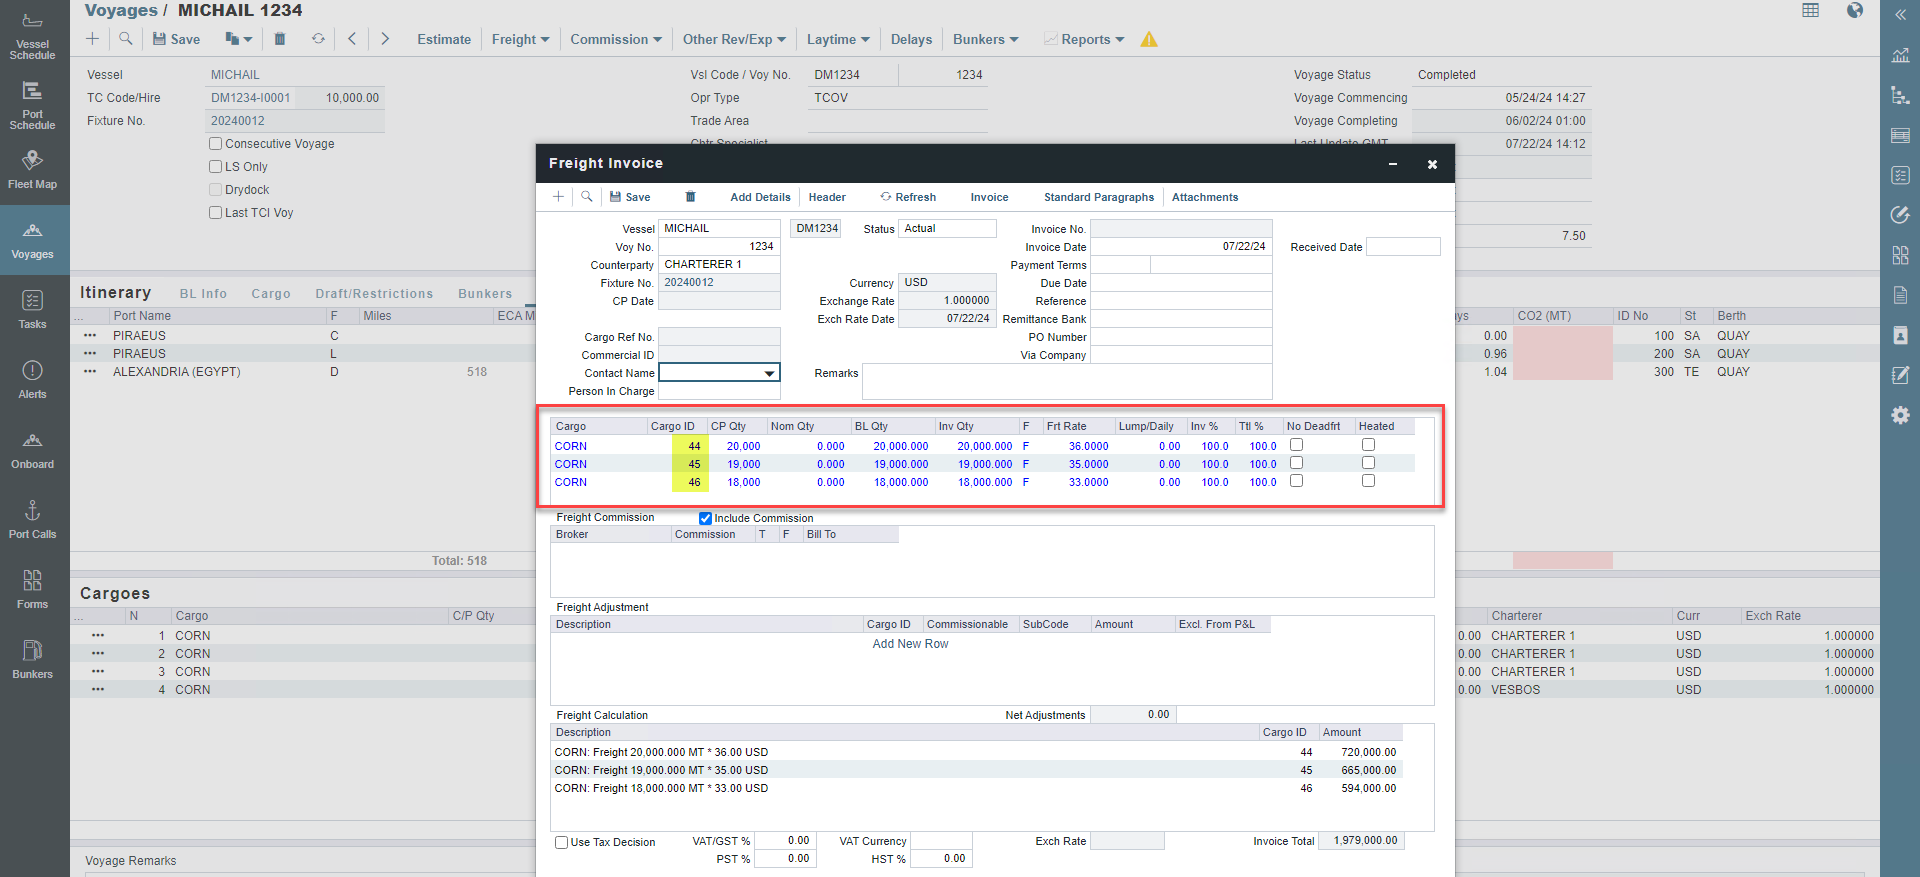Check the Use Tax Decision checkbox
This screenshot has height=877, width=1920.
[x=562, y=842]
